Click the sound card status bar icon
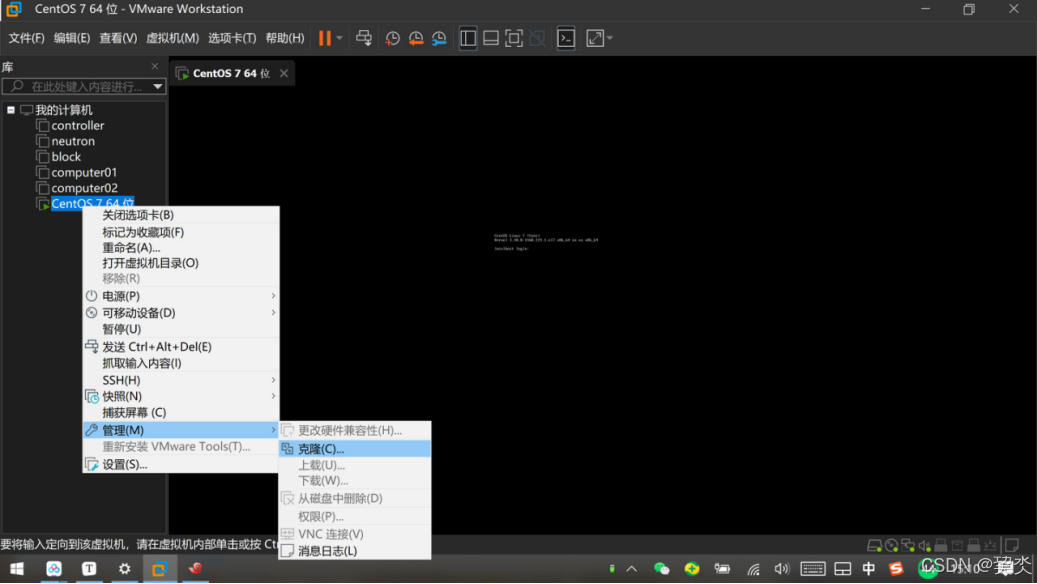 (x=925, y=546)
